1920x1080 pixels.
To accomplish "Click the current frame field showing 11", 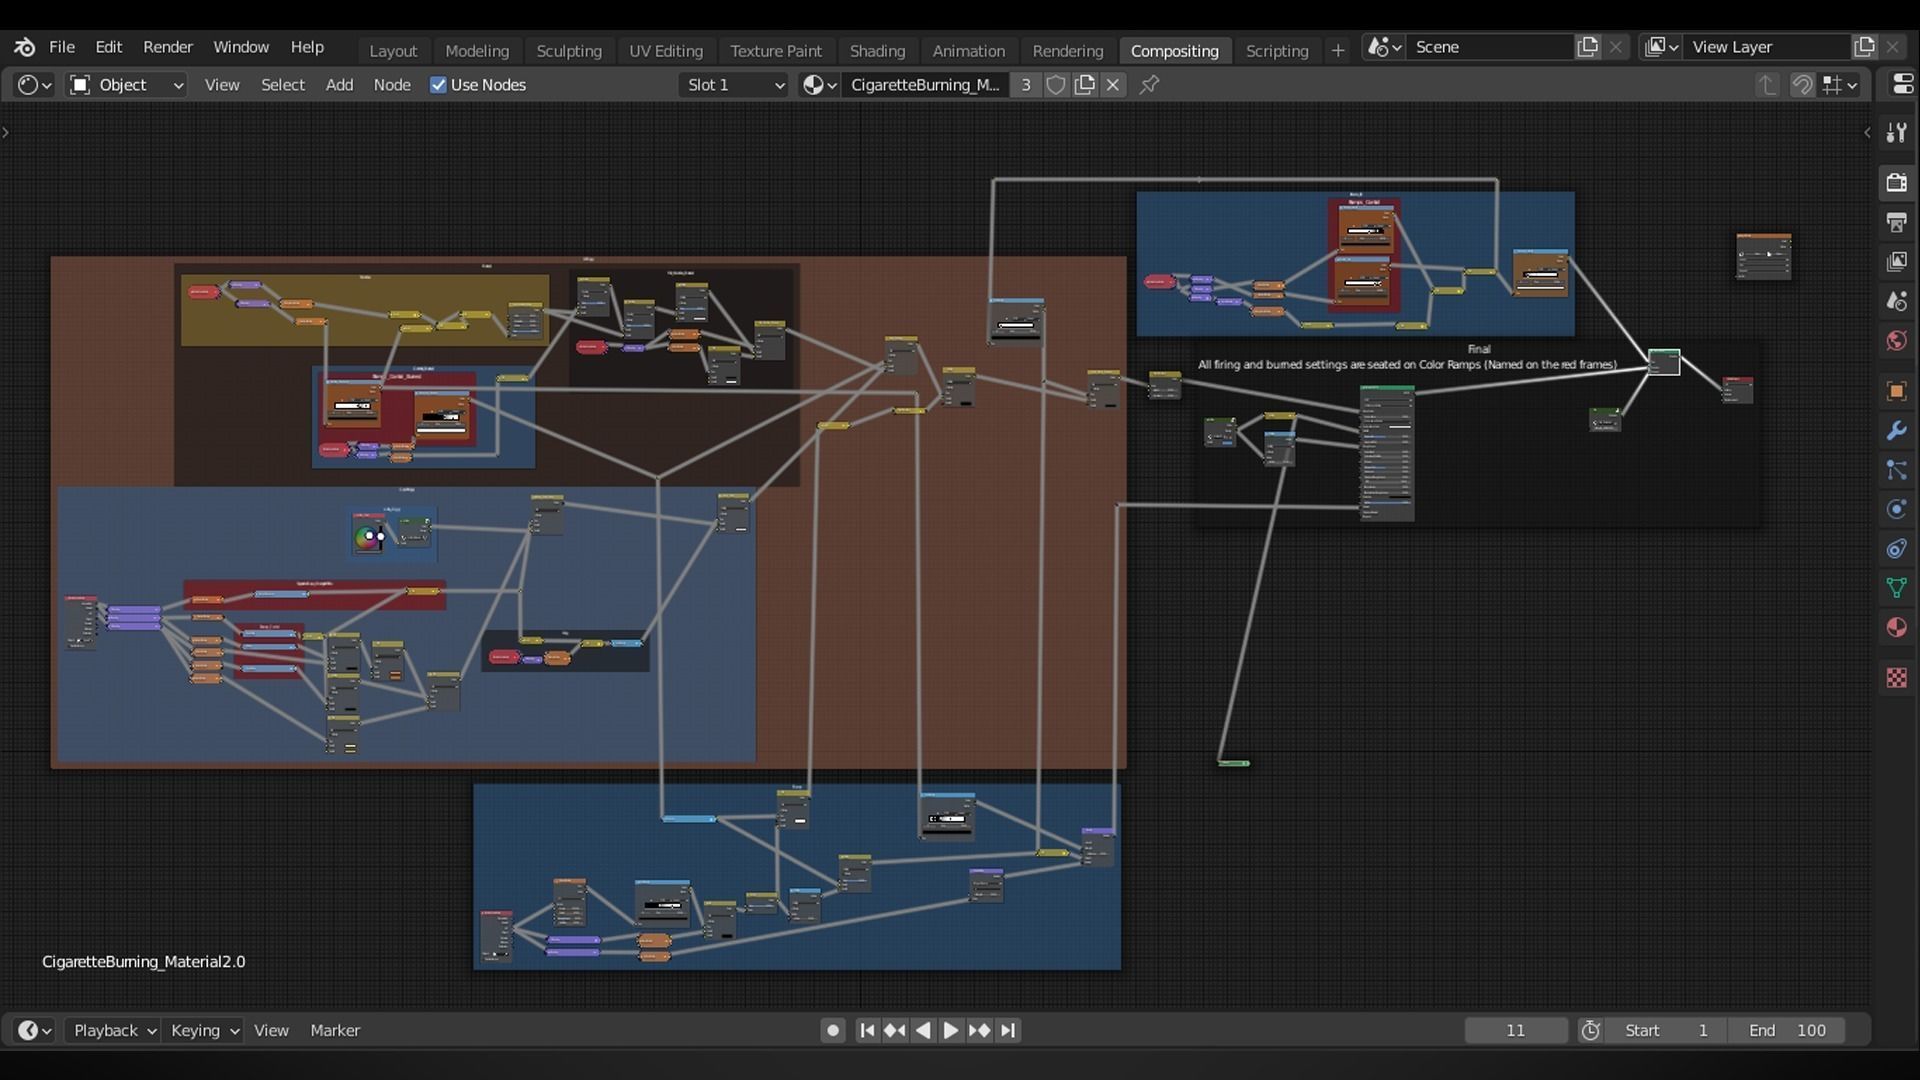I will 1515,1030.
